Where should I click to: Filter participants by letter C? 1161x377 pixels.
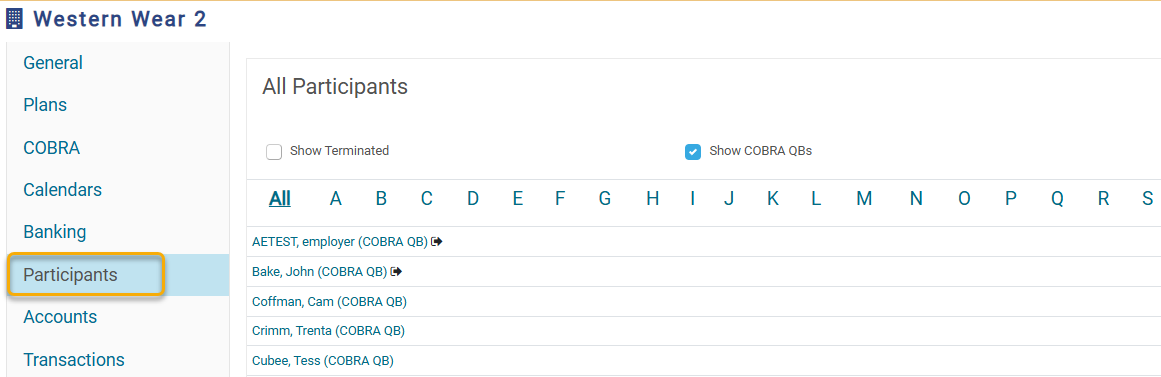point(426,198)
